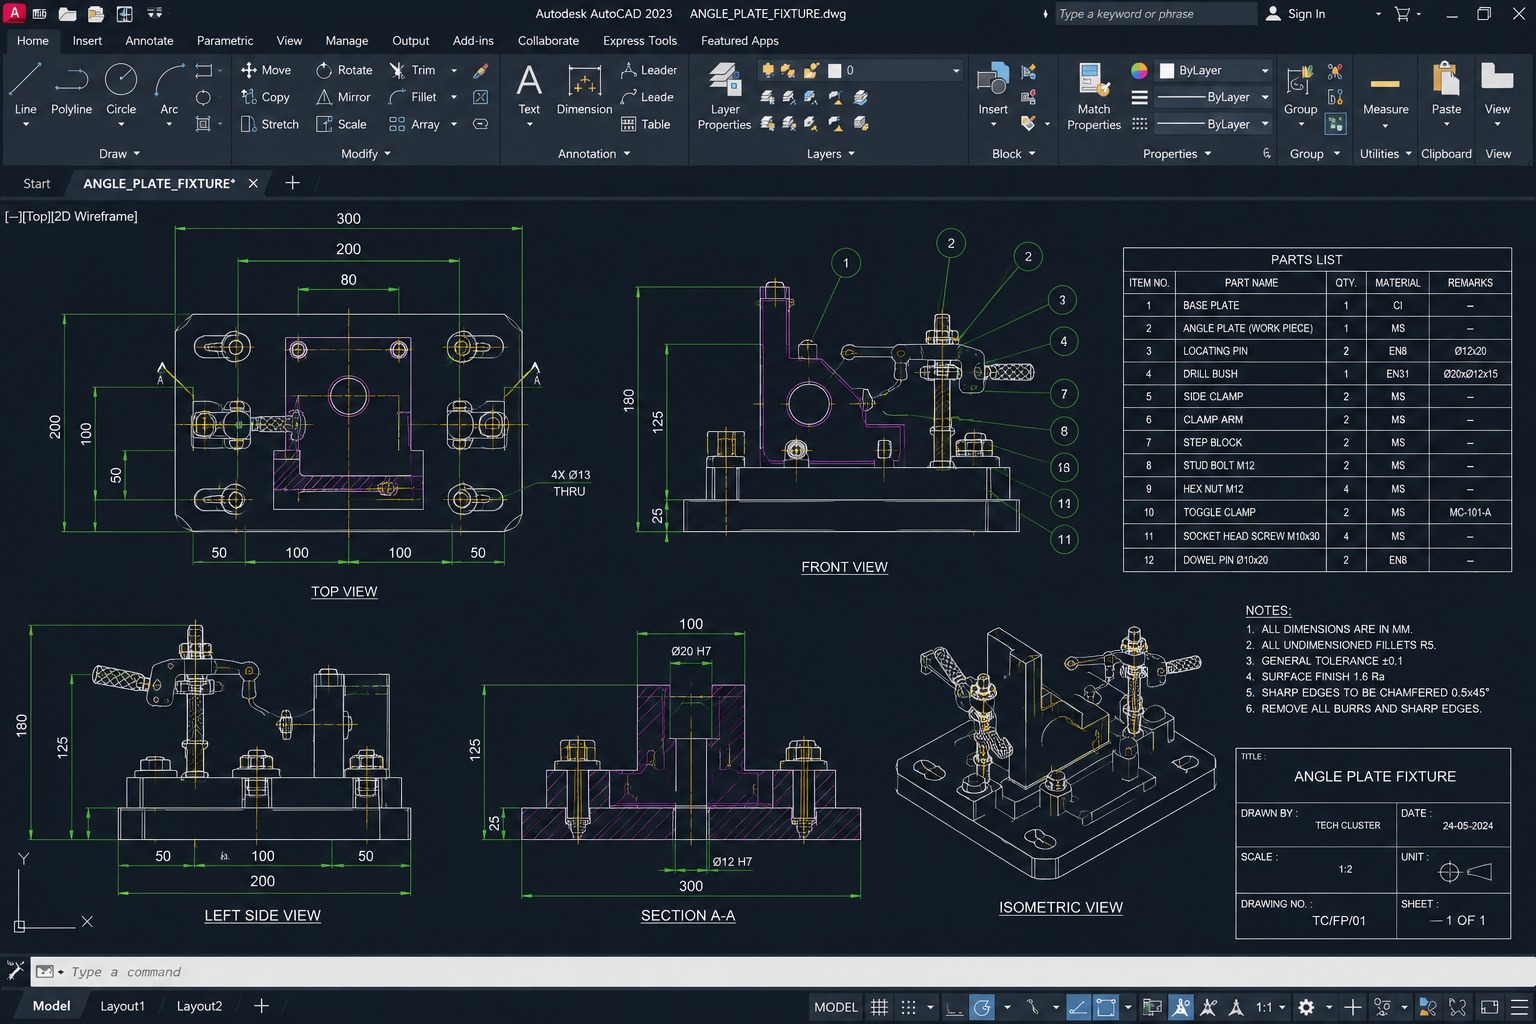The width and height of the screenshot is (1536, 1024).
Task: Toggle Clean Screen mode
Action: coord(1489,1007)
